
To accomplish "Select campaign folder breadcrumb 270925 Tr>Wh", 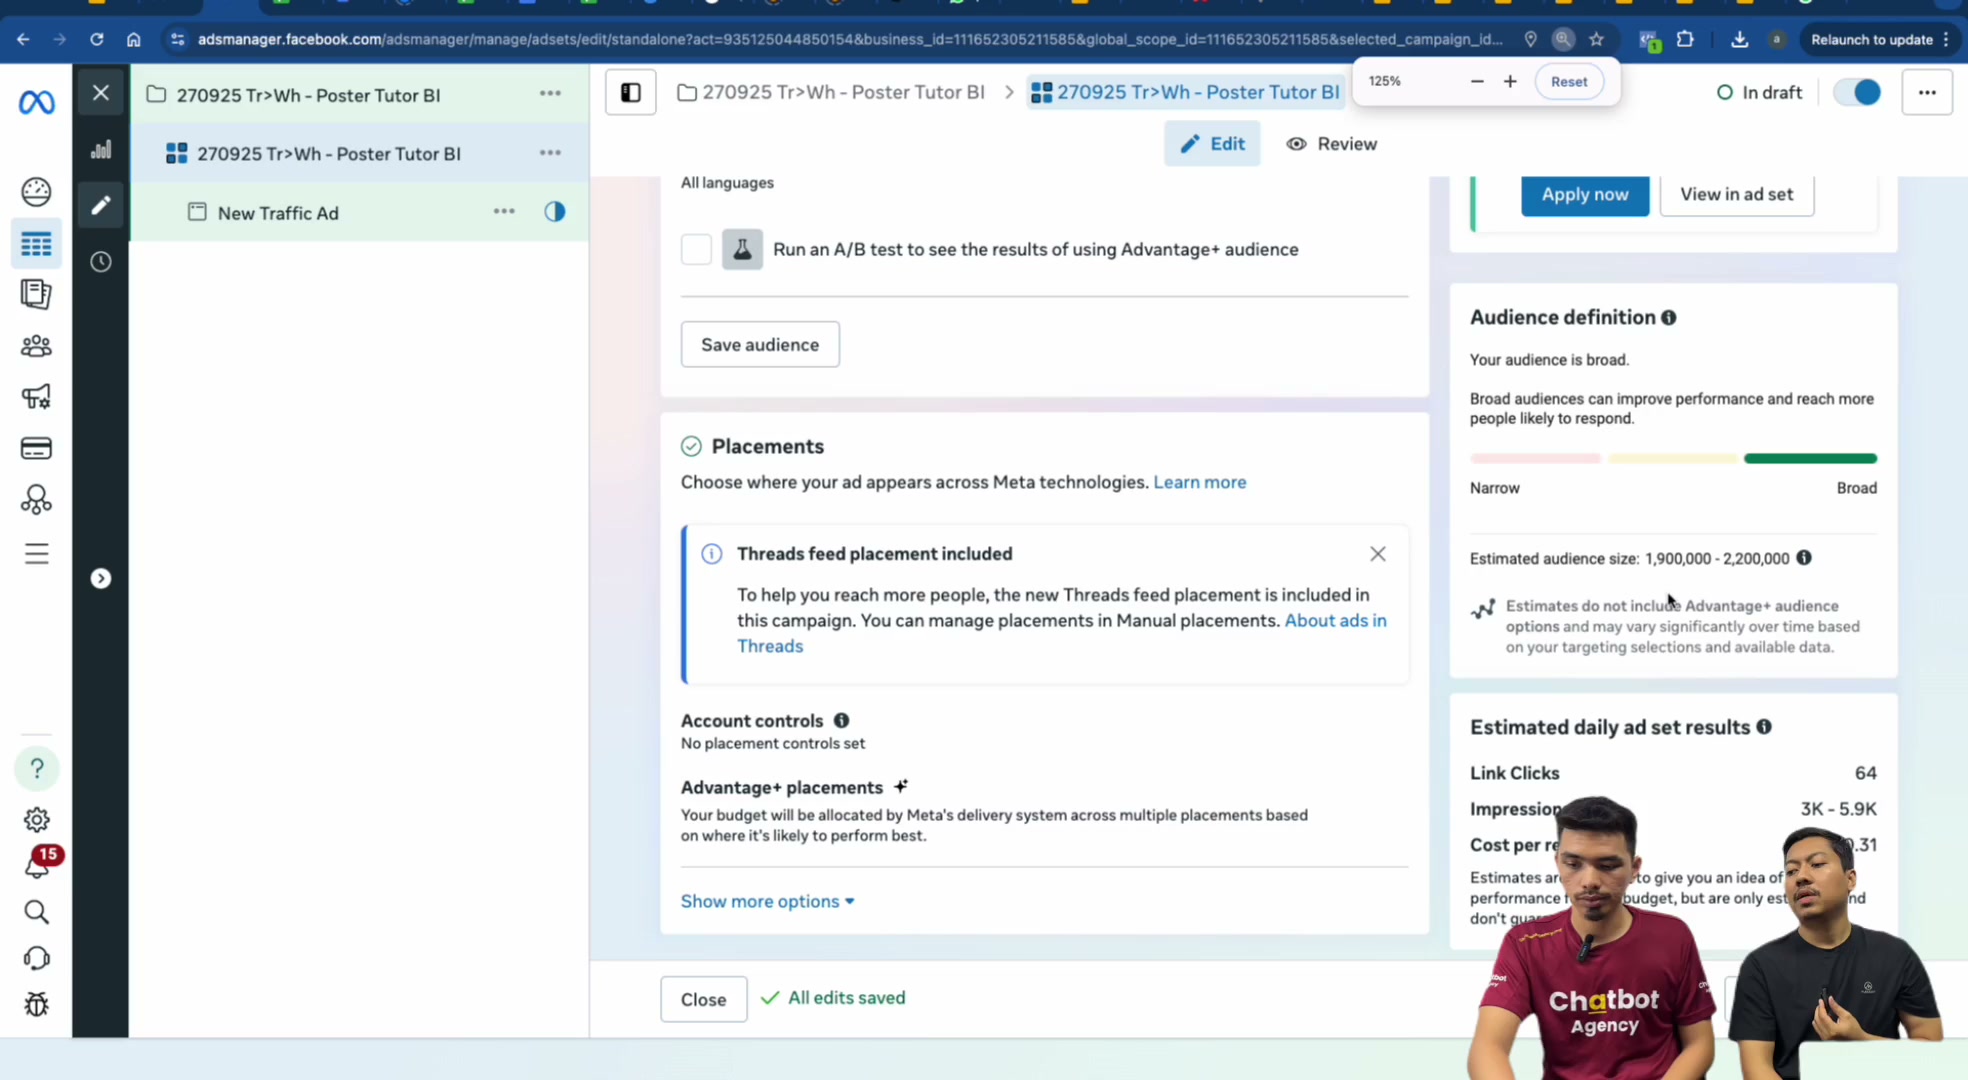I will coord(831,93).
